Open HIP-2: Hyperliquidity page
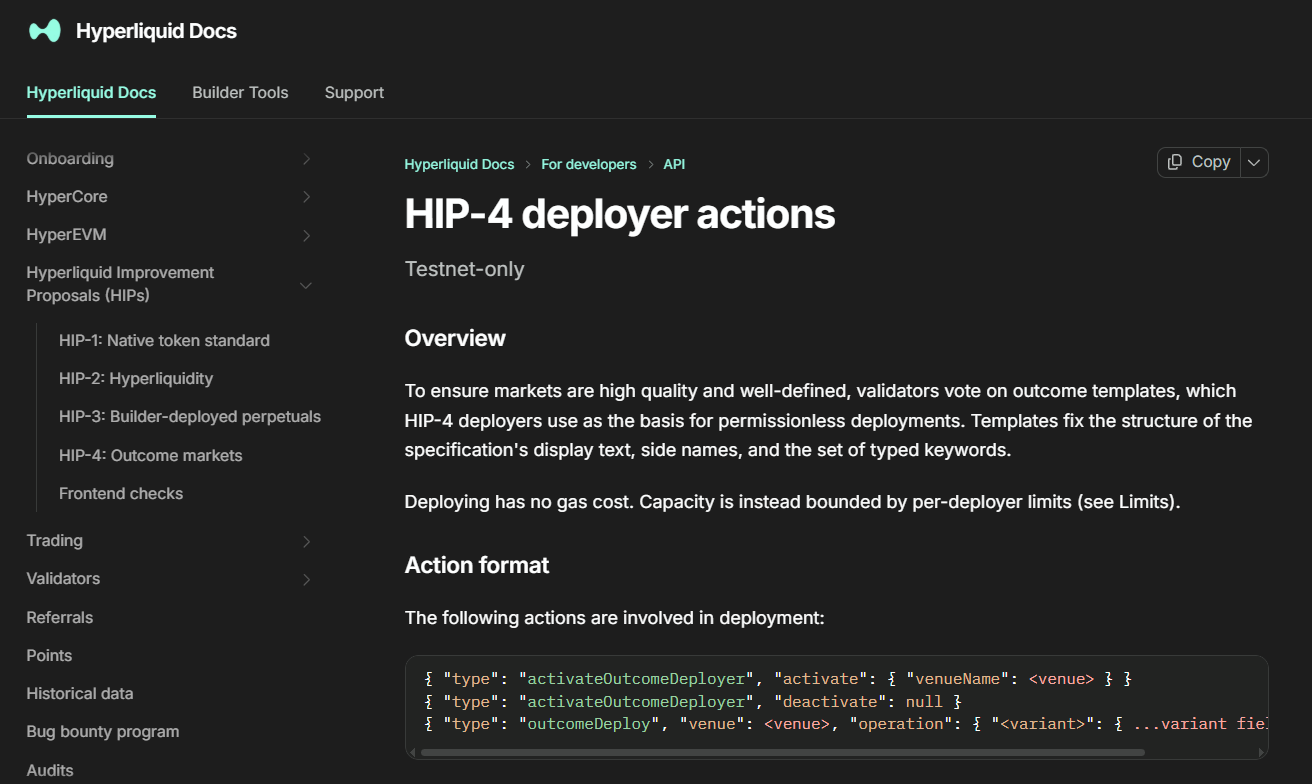Image resolution: width=1312 pixels, height=784 pixels. click(x=136, y=378)
